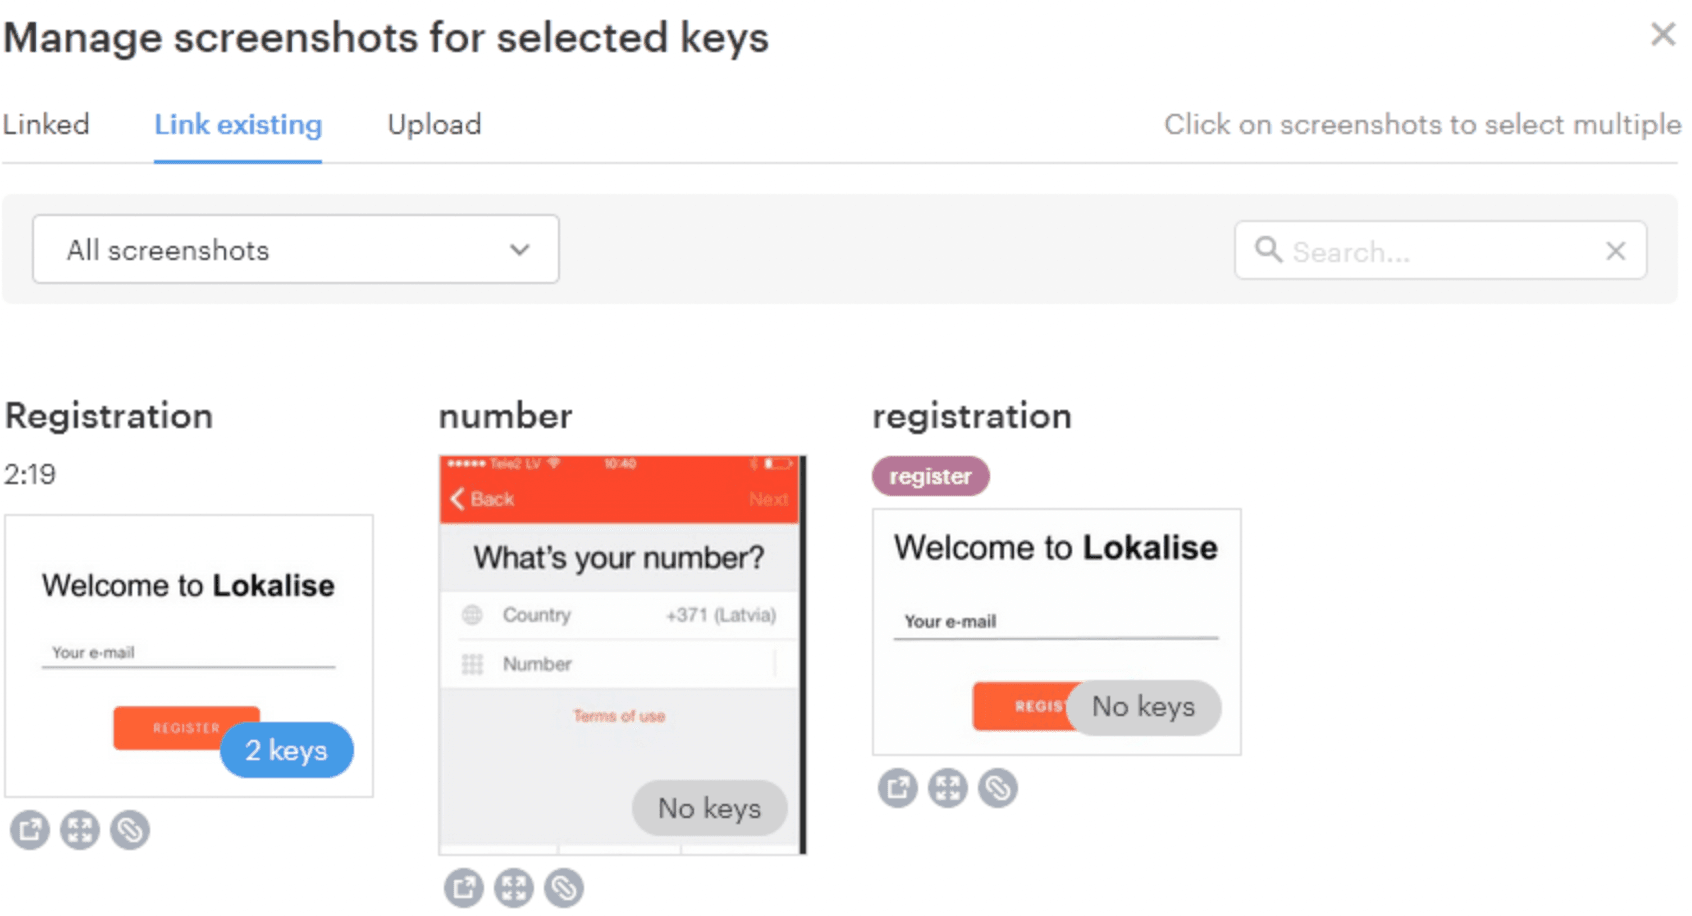Screen dimensions: 1692x916
Task: Open Registration screenshot in new window icon
Action: [30, 830]
